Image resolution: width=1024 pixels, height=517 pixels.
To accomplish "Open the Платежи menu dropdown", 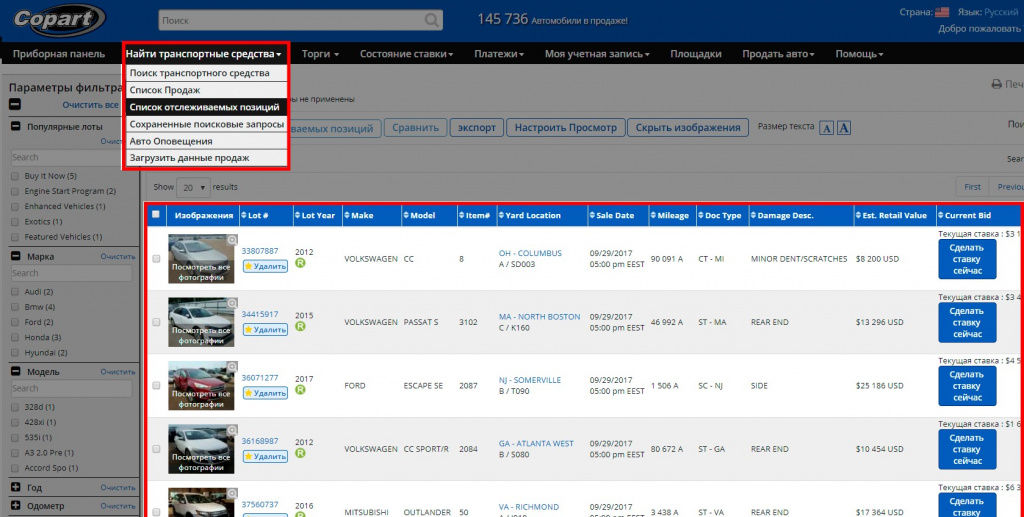I will pyautogui.click(x=499, y=54).
